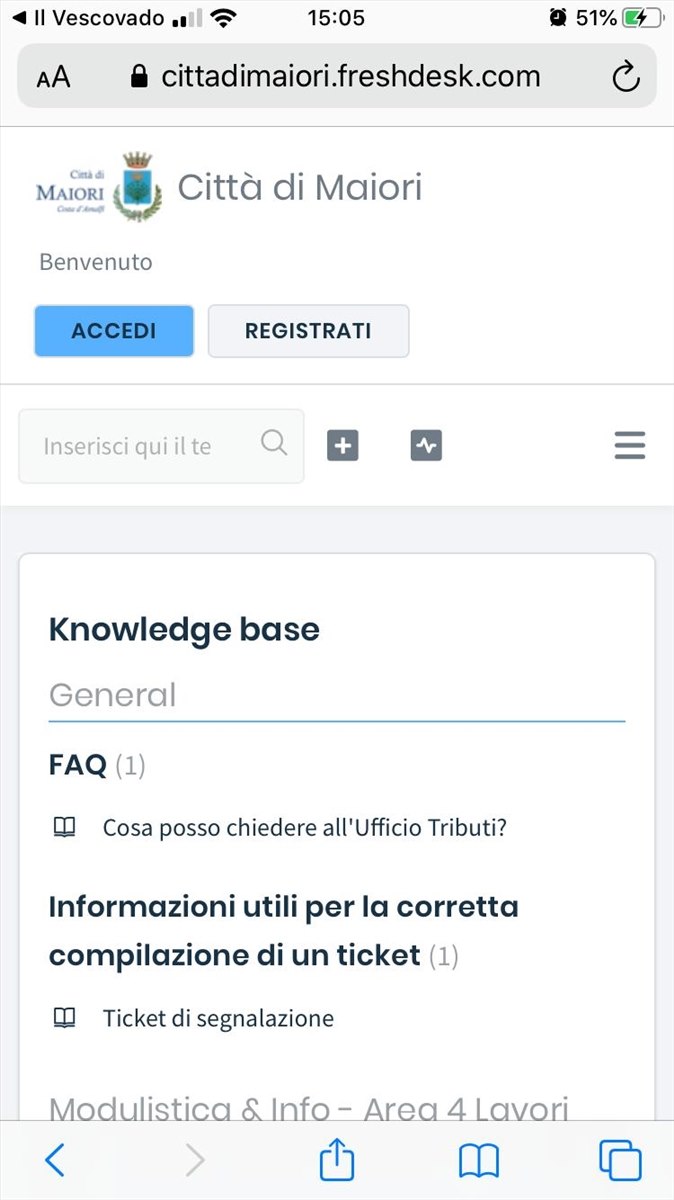Open the FAQ folder heading
Screen dimensions: 674x1200
click(78, 765)
